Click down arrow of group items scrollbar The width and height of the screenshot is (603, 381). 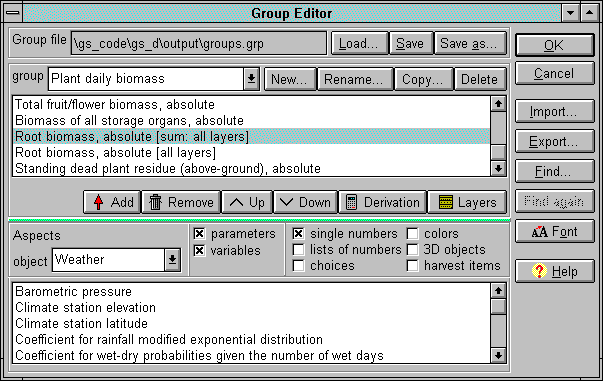[x=498, y=168]
